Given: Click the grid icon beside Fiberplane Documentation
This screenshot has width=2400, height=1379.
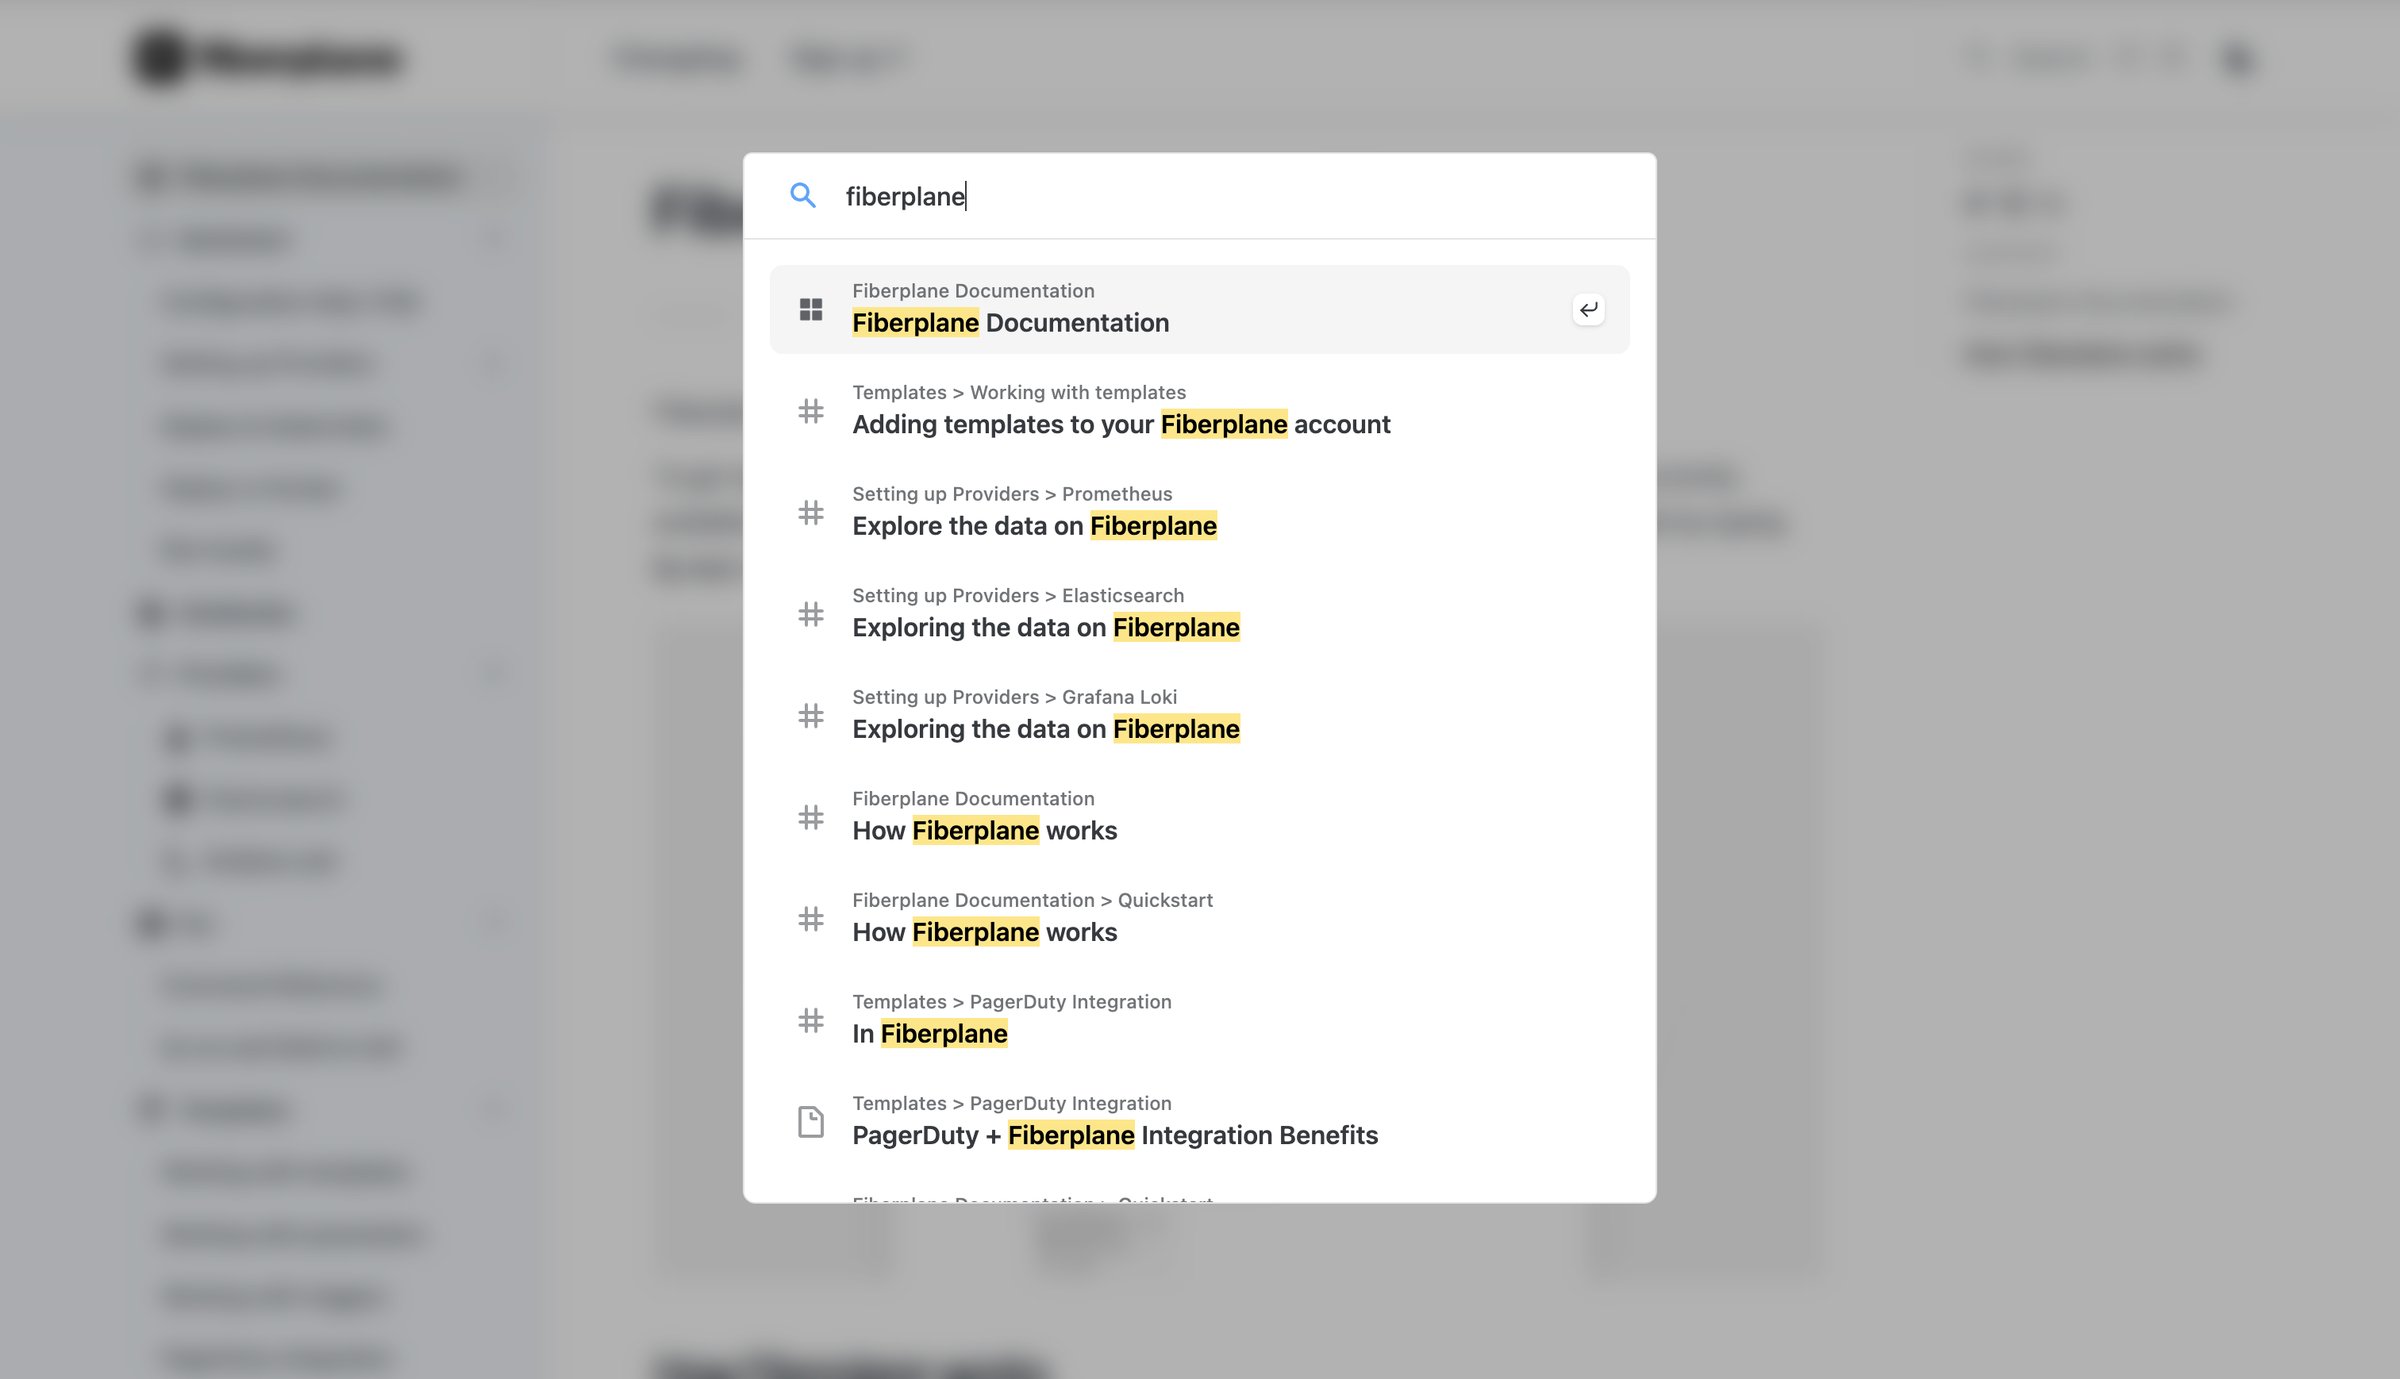Looking at the screenshot, I should click(x=811, y=309).
